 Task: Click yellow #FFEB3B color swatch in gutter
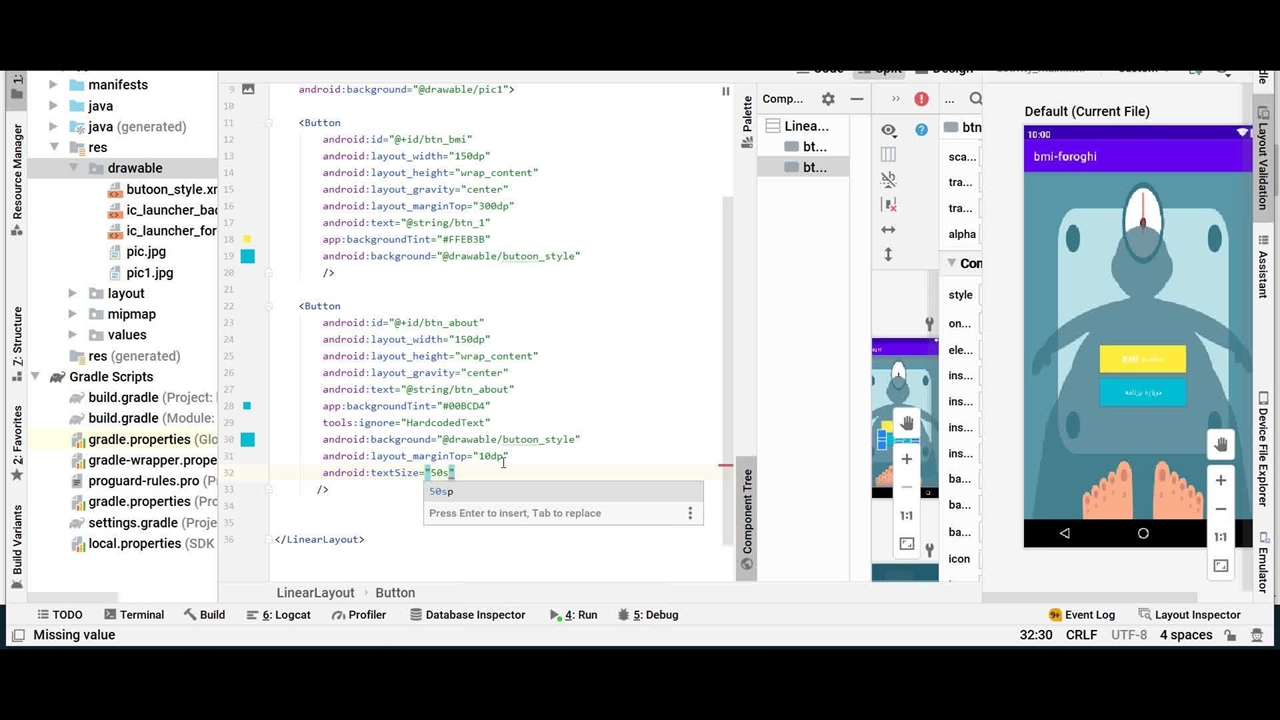247,239
